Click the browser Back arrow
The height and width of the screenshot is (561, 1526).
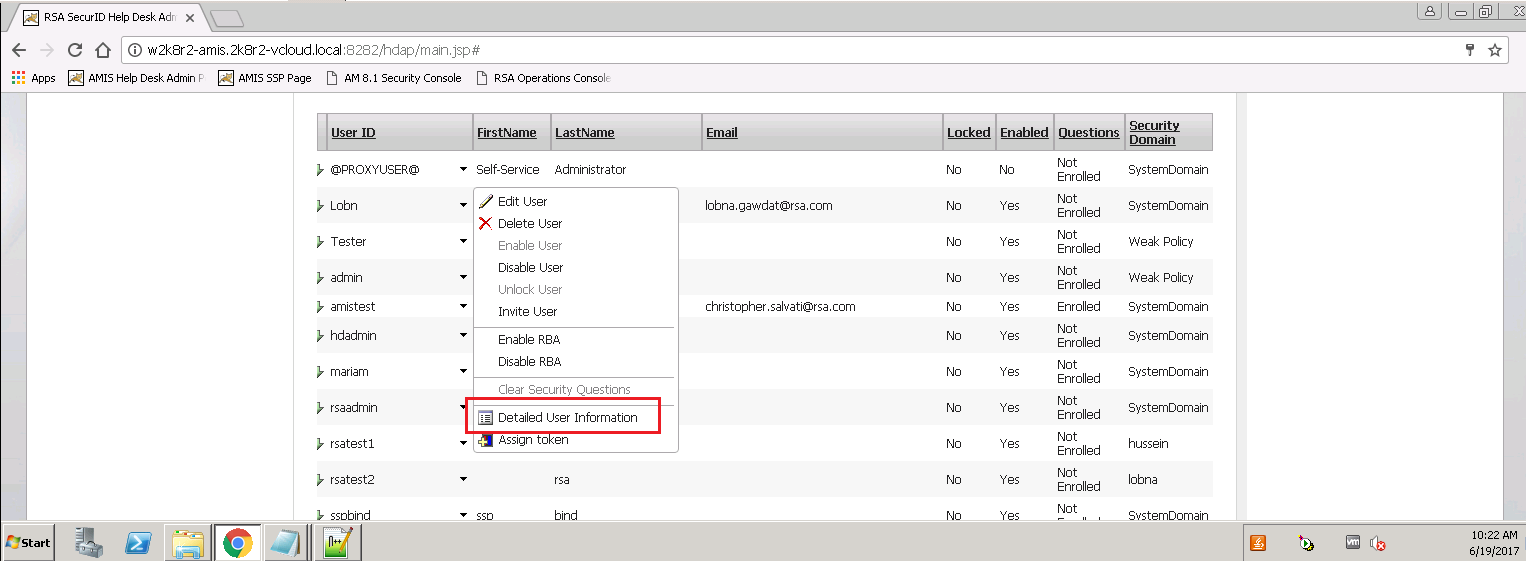point(19,50)
